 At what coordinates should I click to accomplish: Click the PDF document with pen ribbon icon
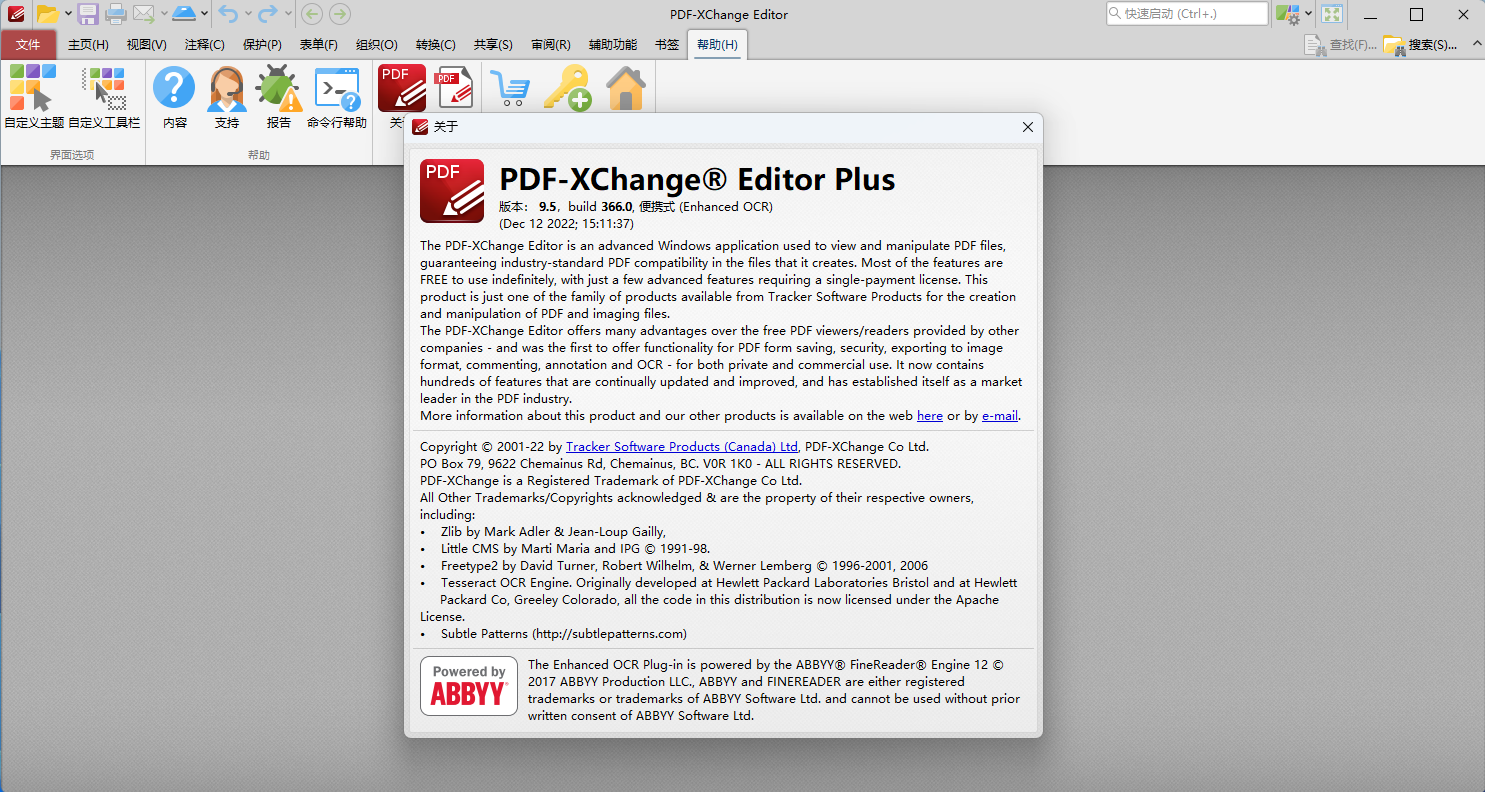[455, 88]
